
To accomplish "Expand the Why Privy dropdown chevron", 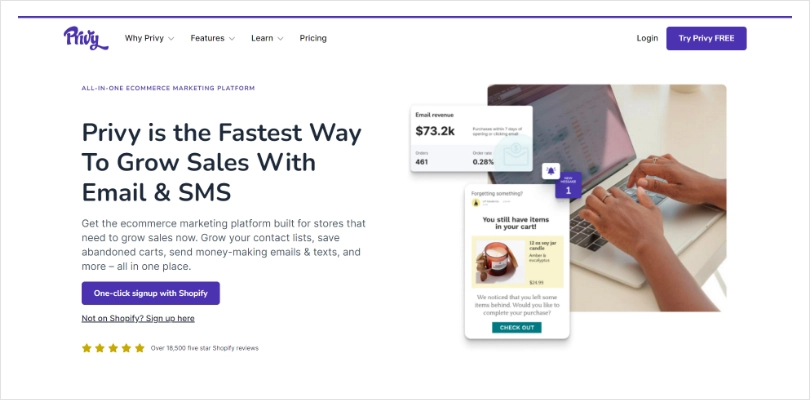I will 171,39.
